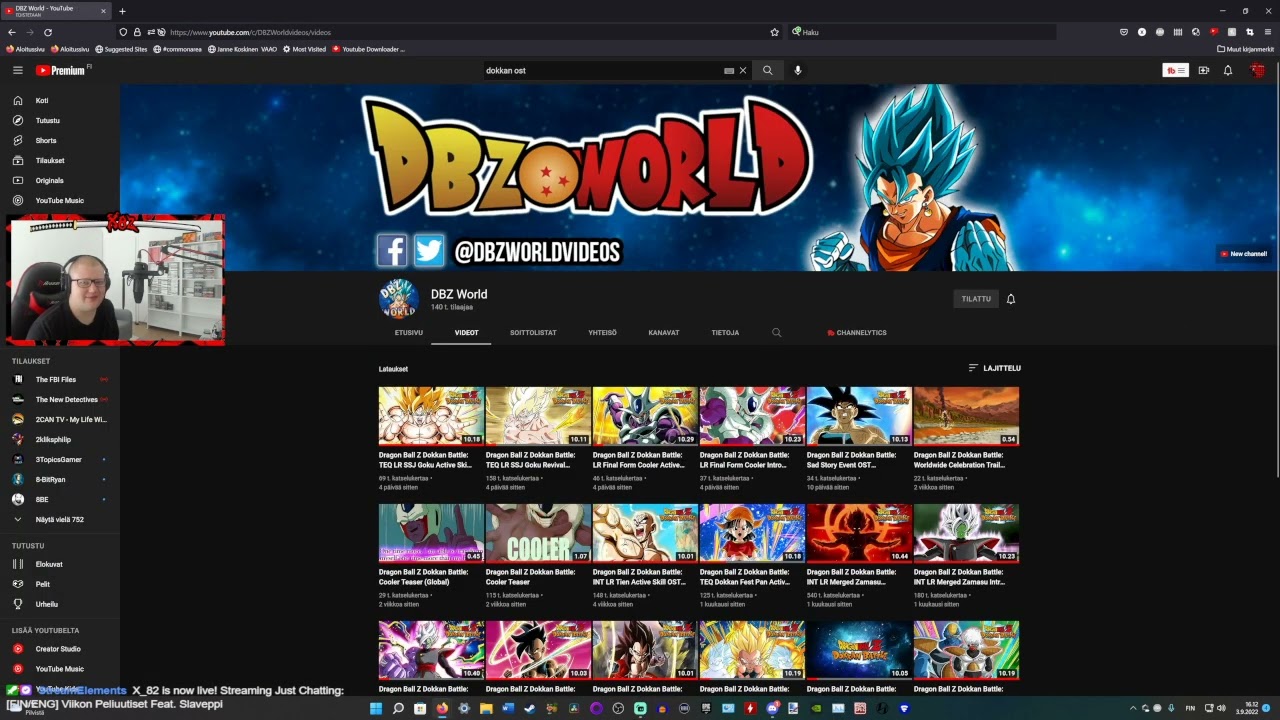
Task: Open Sad Story Event OST video thumbnail
Action: tap(859, 416)
